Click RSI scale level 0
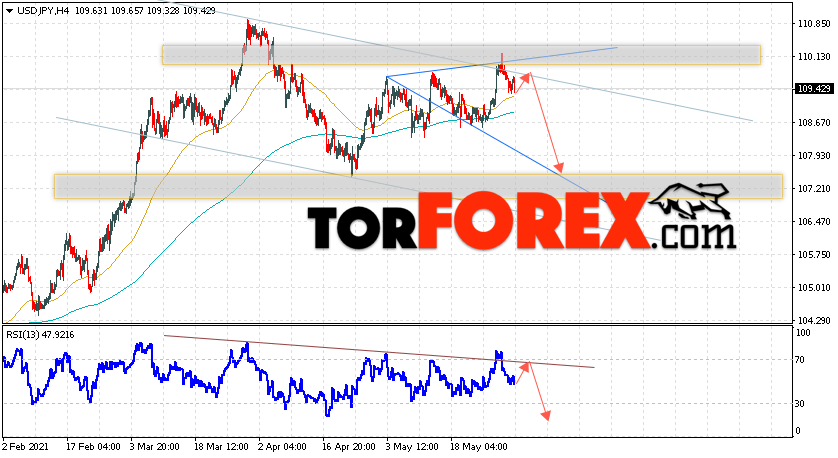This screenshot has height=458, width=838. click(798, 431)
